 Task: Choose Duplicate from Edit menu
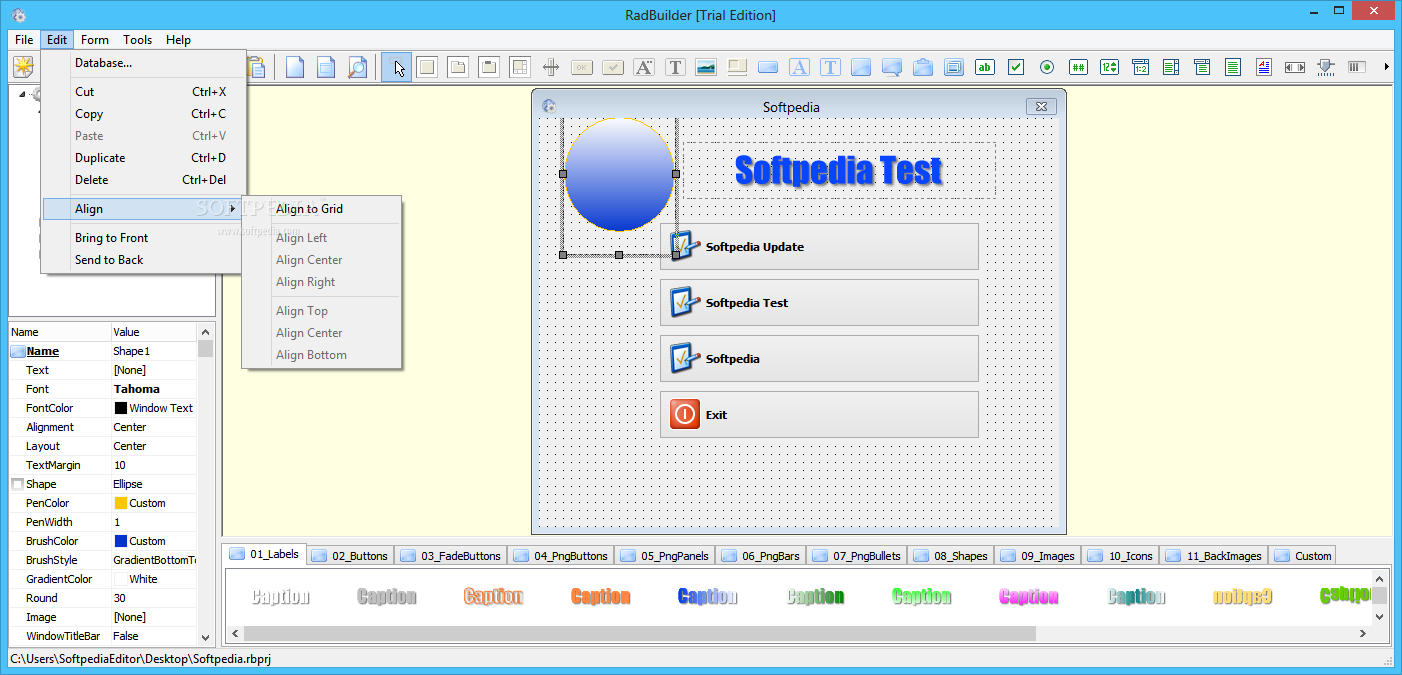point(142,158)
